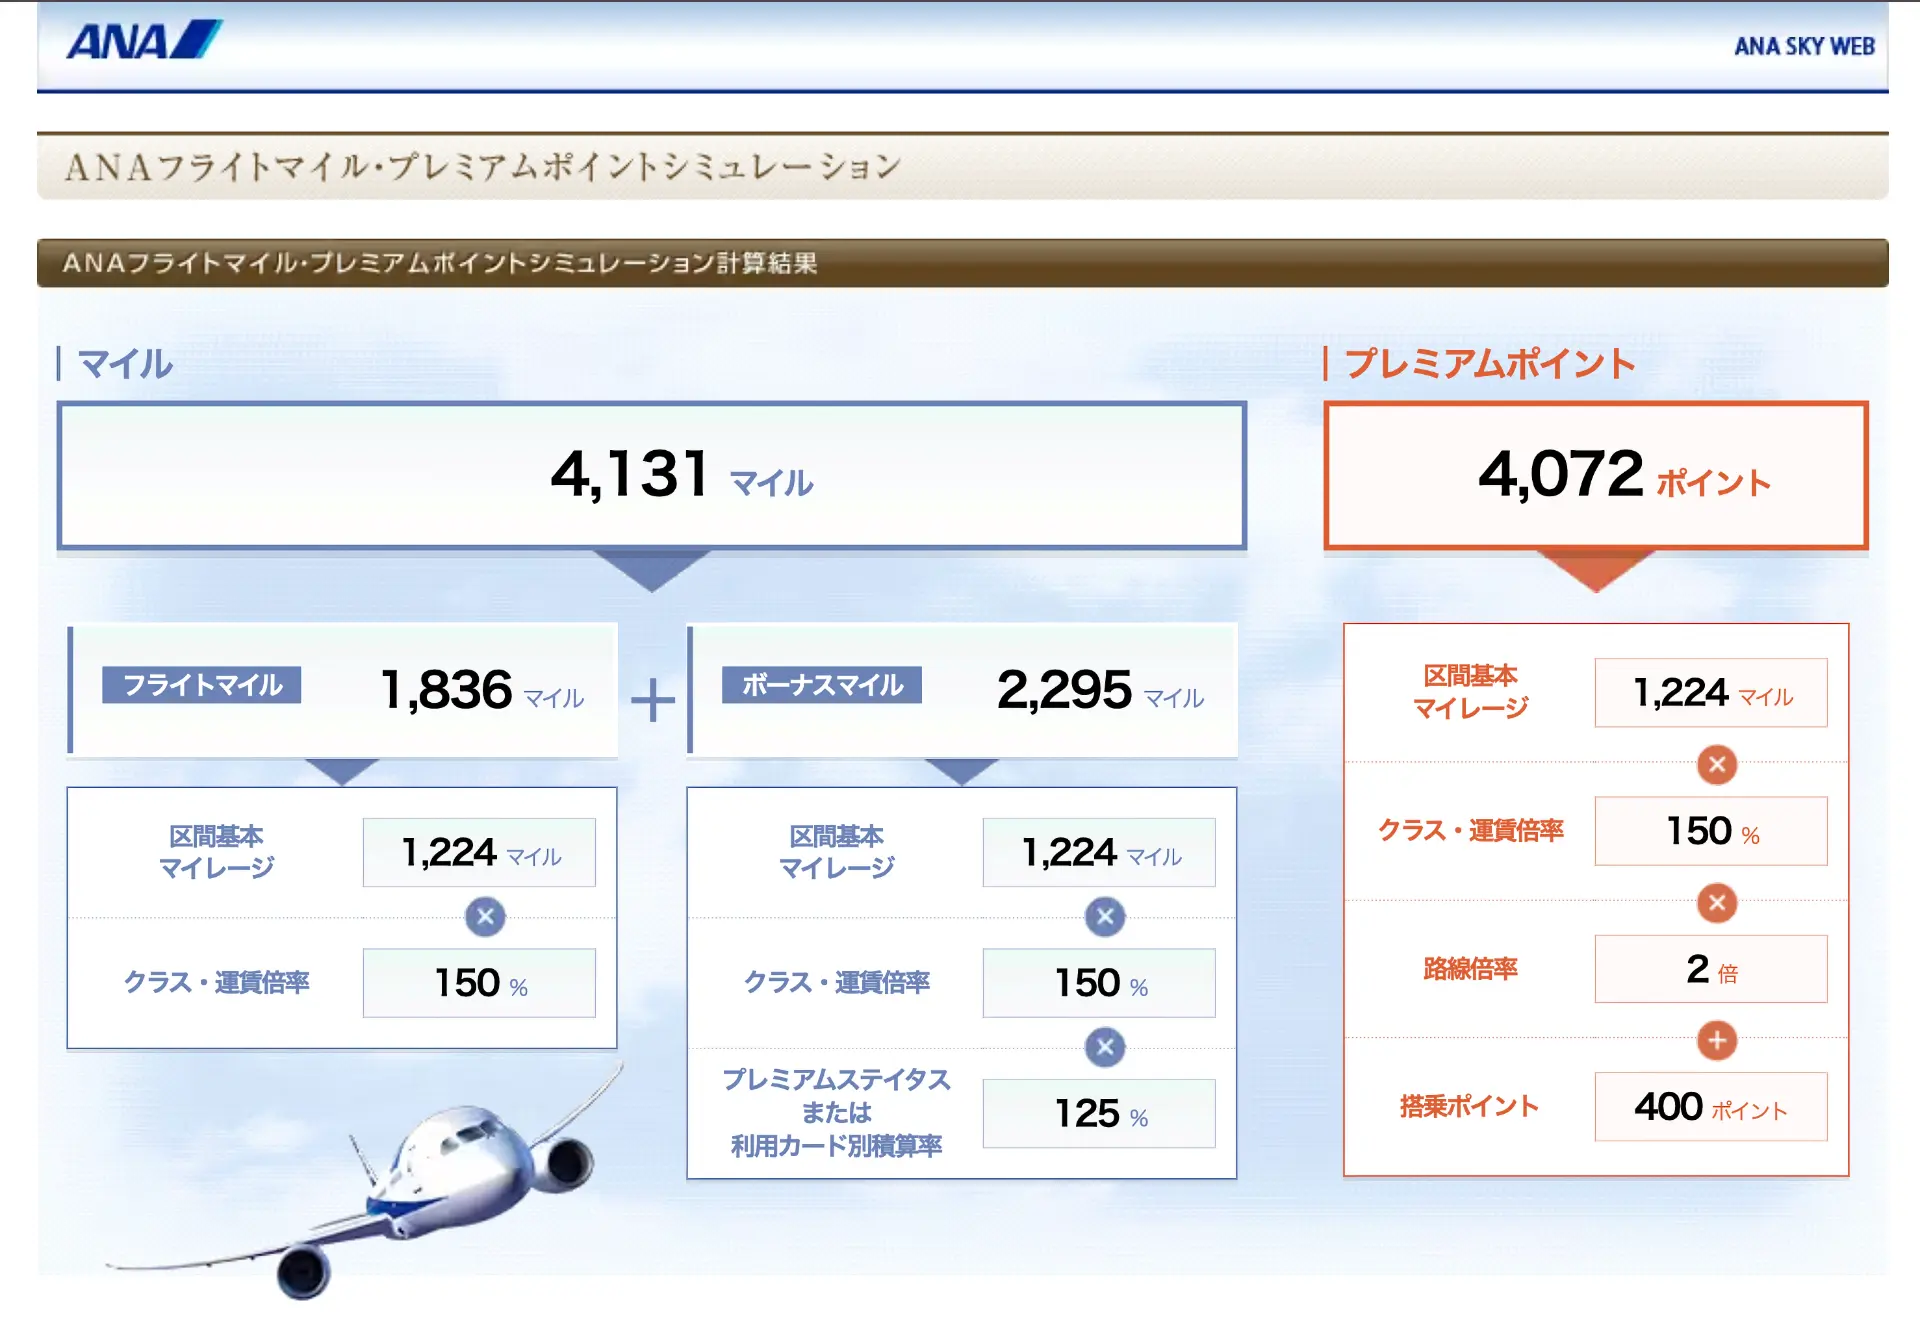Screen dimensions: 1920x1327
Task: Click the ANA logo in header
Action: click(x=144, y=41)
